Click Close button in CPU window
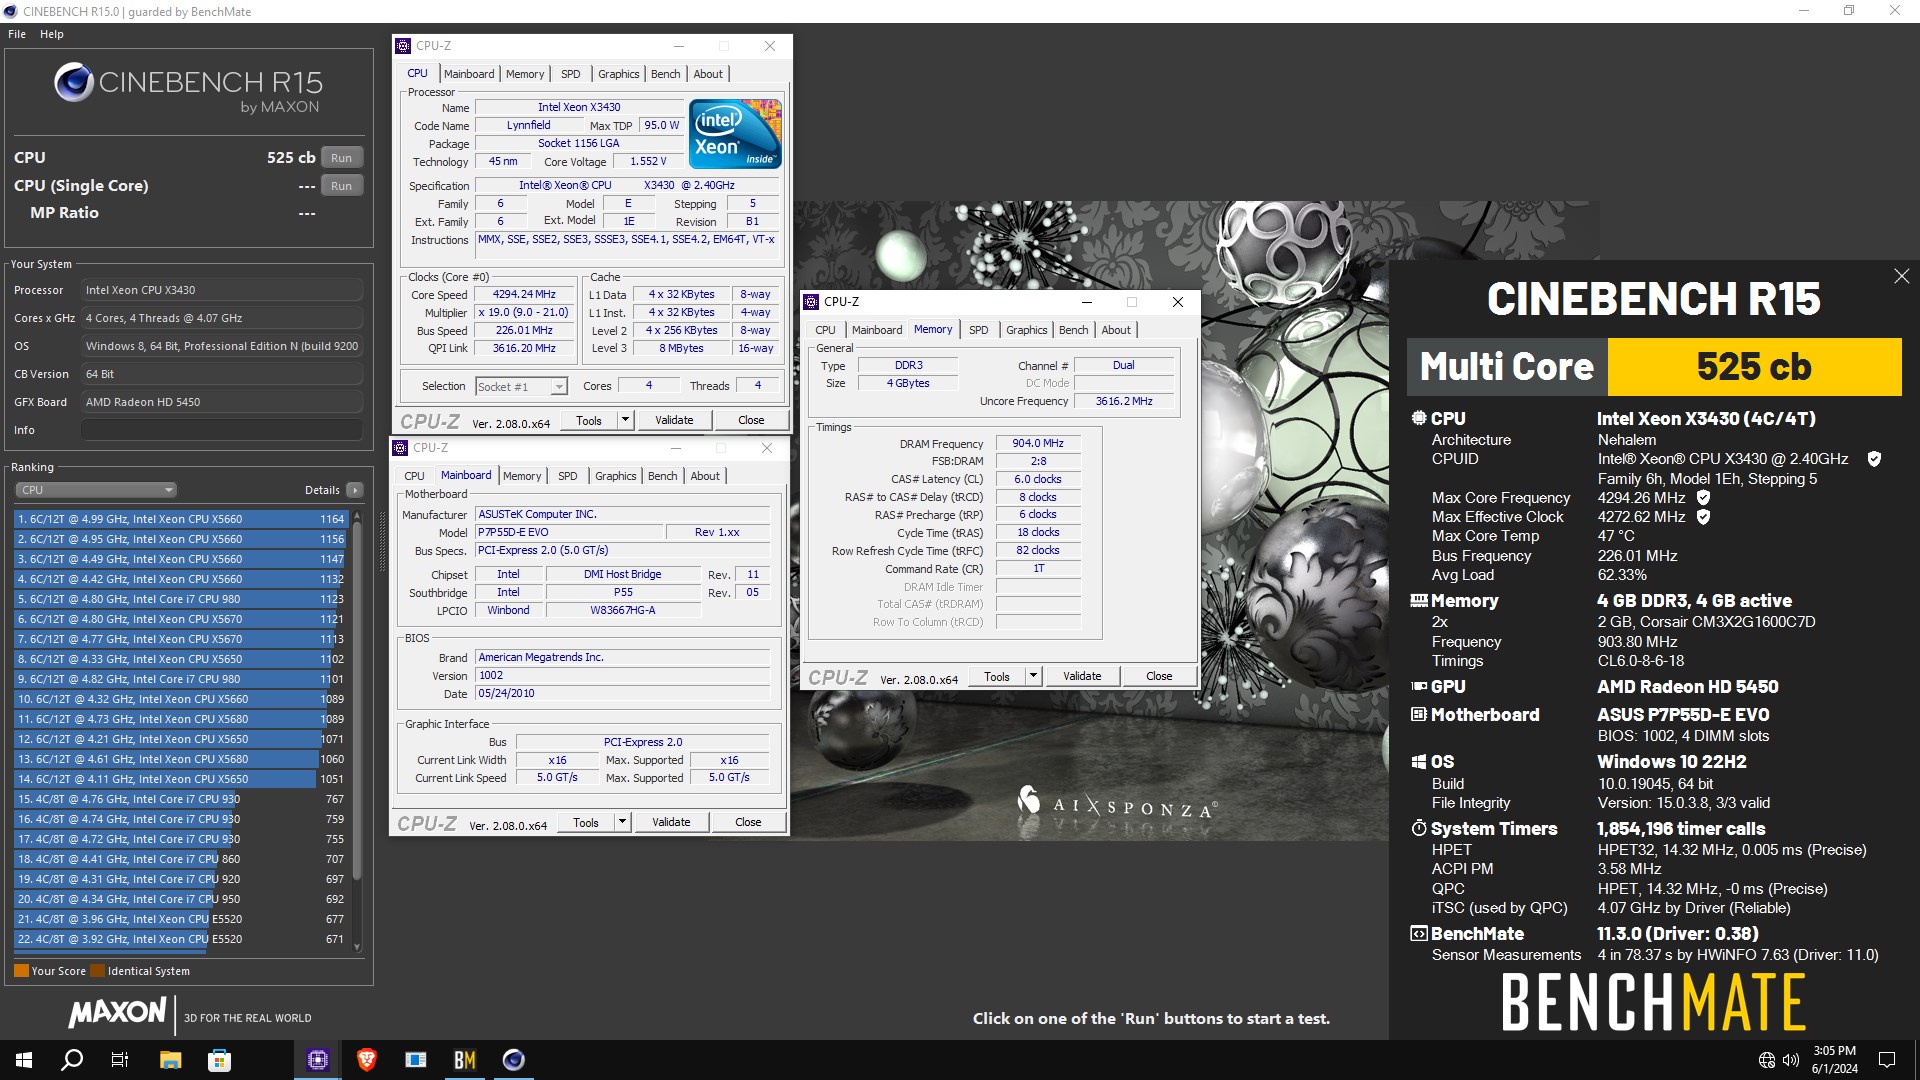This screenshot has width=1920, height=1080. coord(751,420)
